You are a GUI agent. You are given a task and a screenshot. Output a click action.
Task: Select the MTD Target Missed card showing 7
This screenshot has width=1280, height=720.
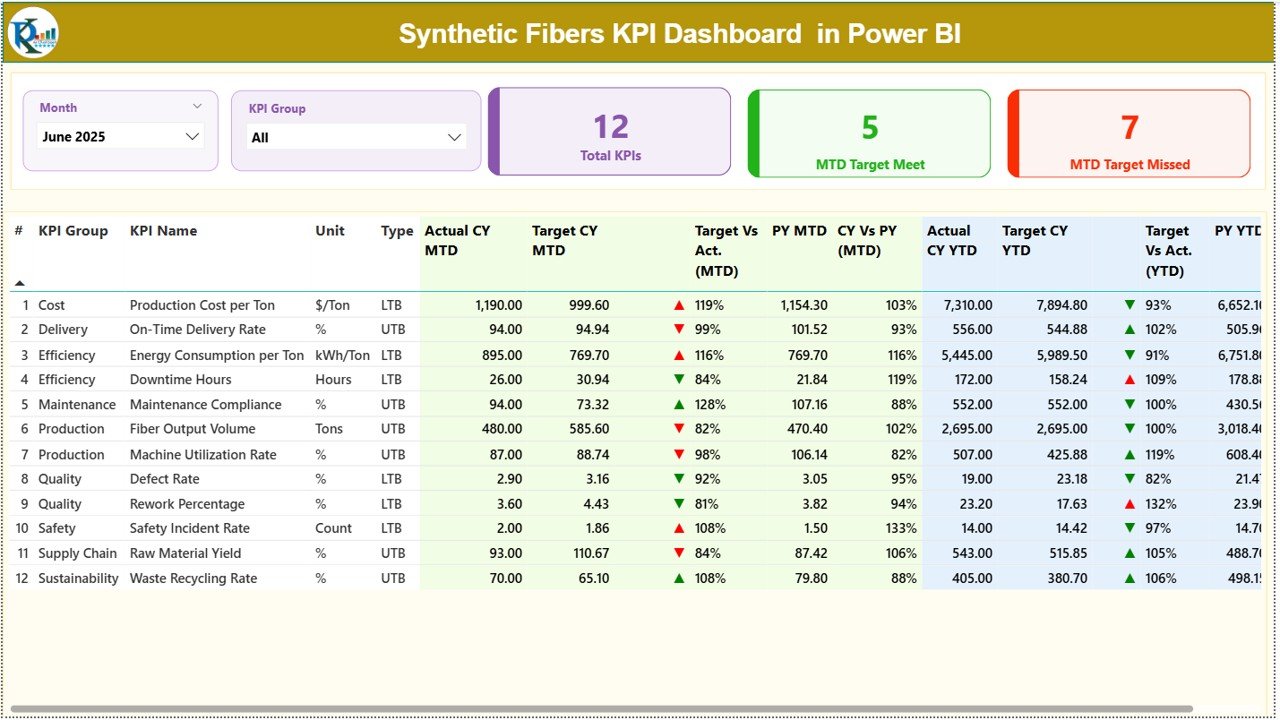pos(1129,133)
